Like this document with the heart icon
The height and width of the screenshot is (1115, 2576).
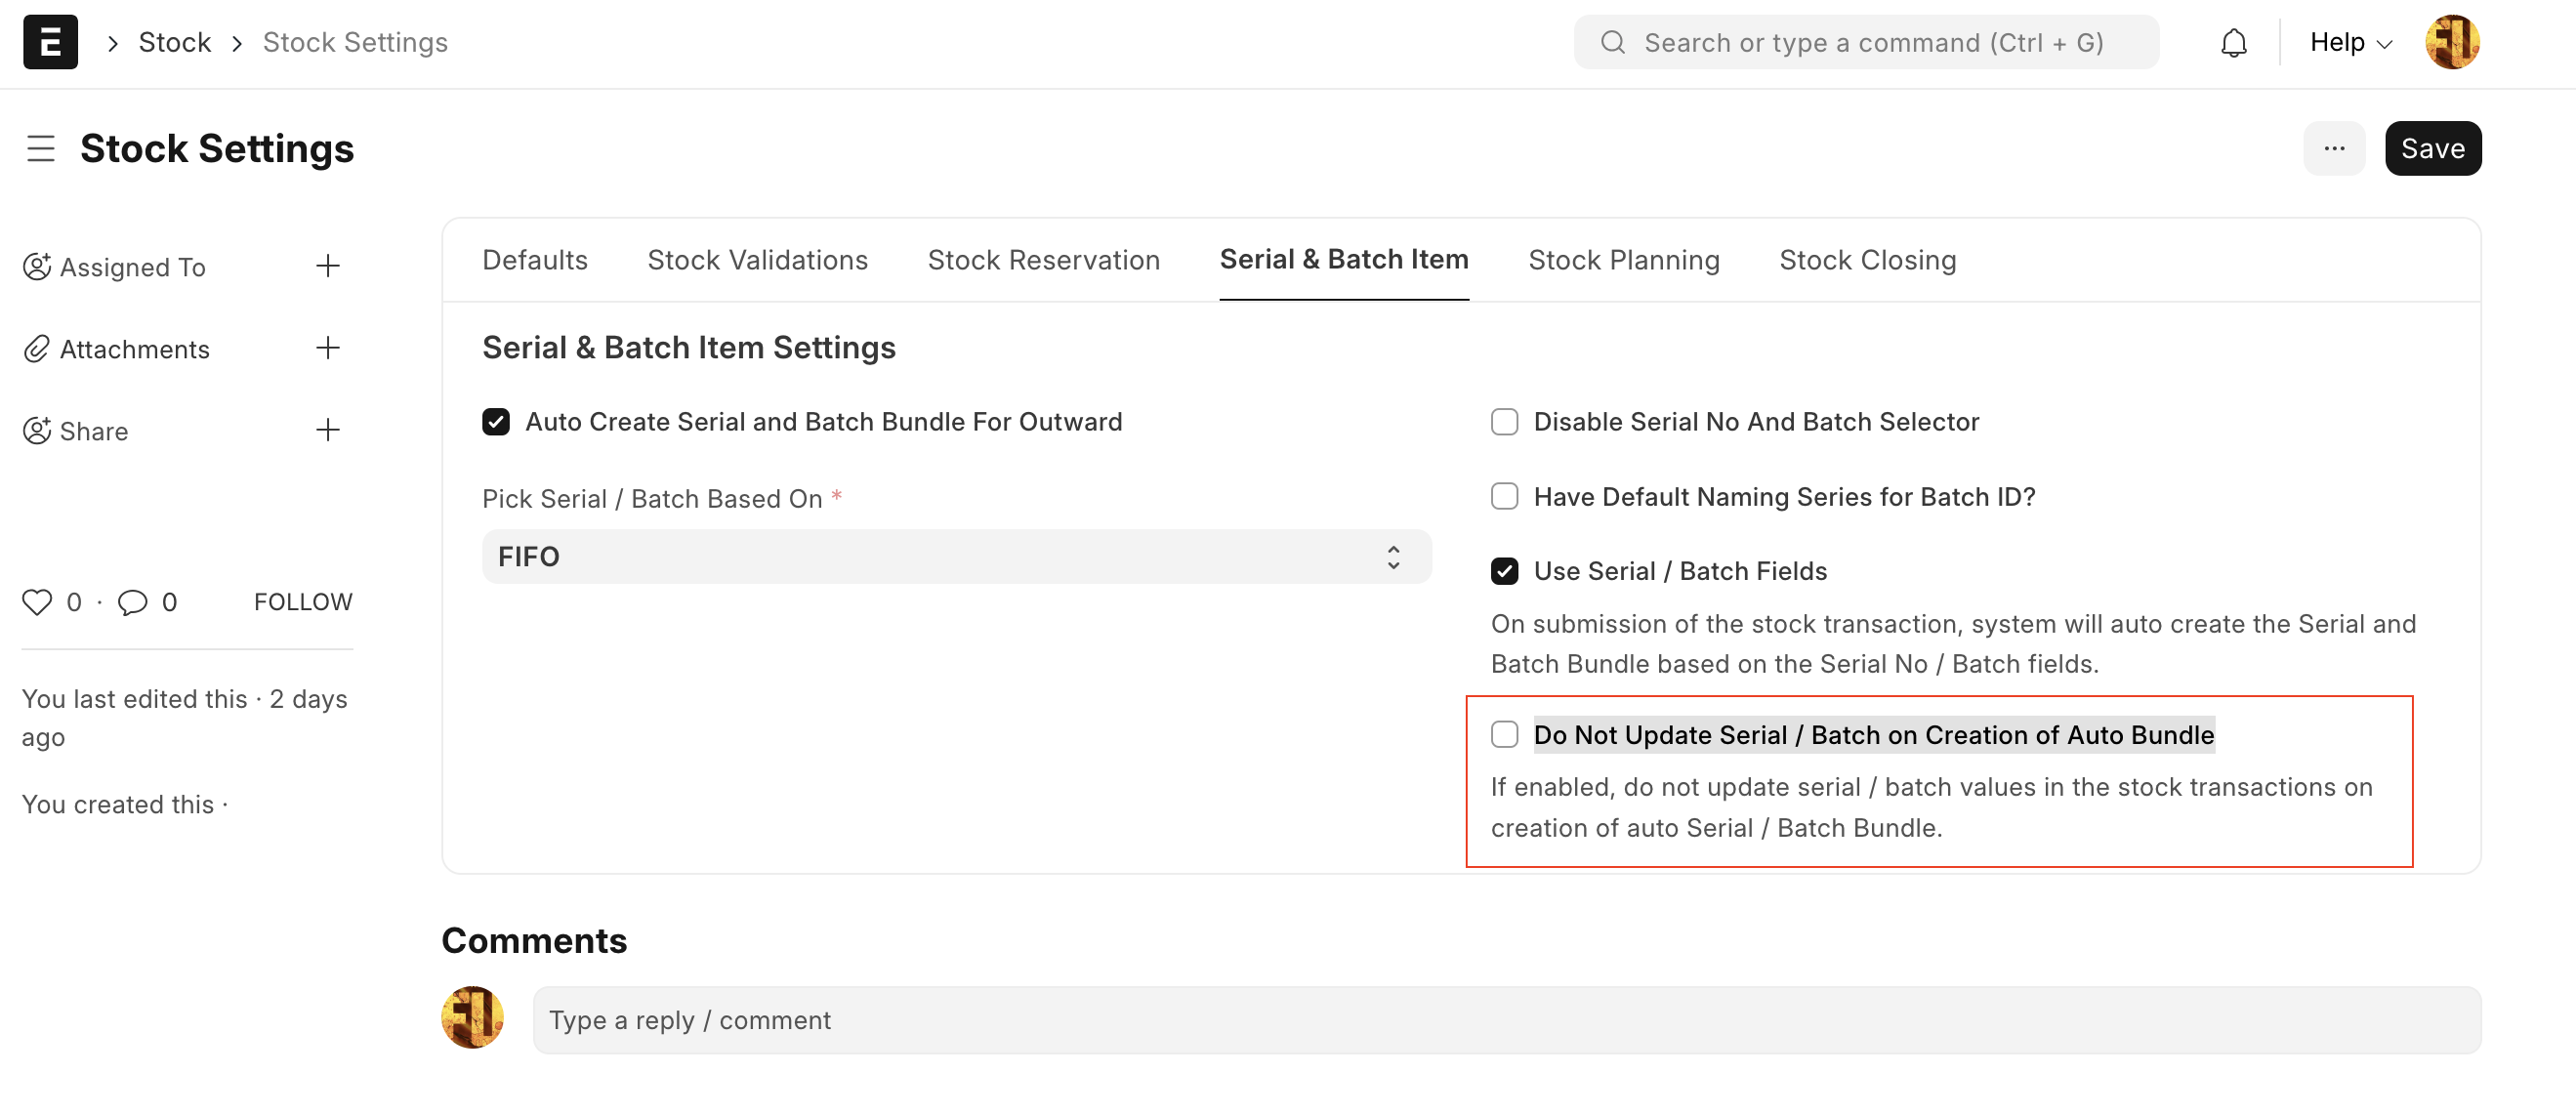pos(37,602)
